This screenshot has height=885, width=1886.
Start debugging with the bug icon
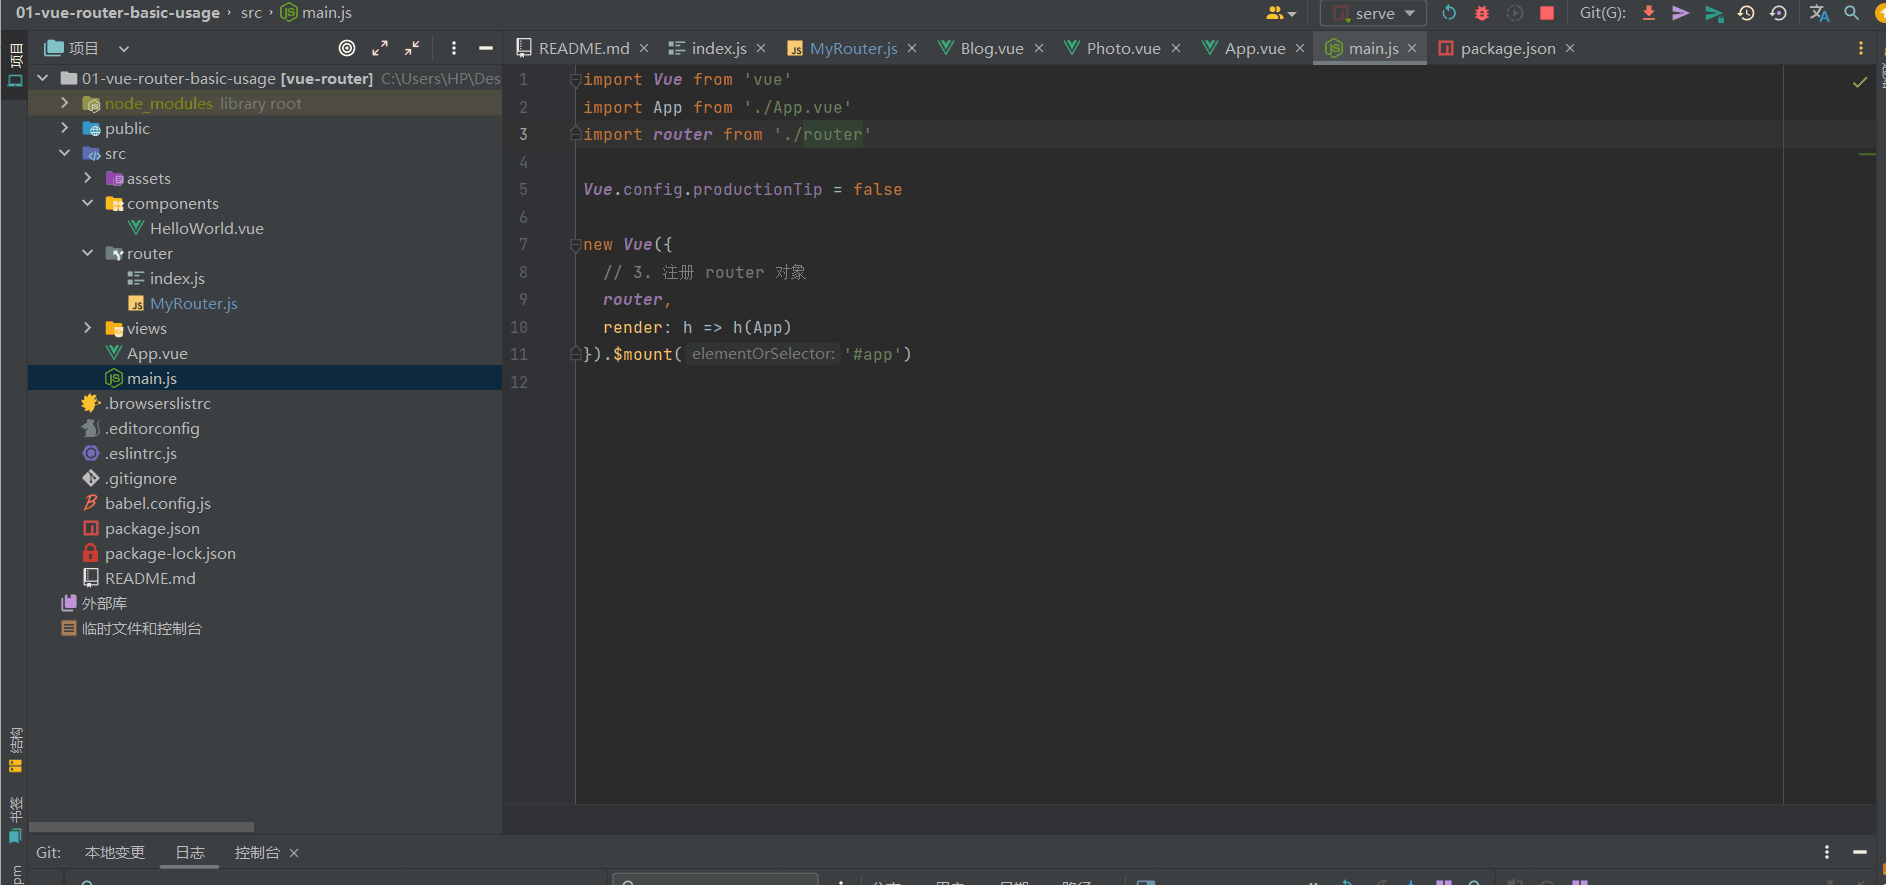[x=1482, y=13]
